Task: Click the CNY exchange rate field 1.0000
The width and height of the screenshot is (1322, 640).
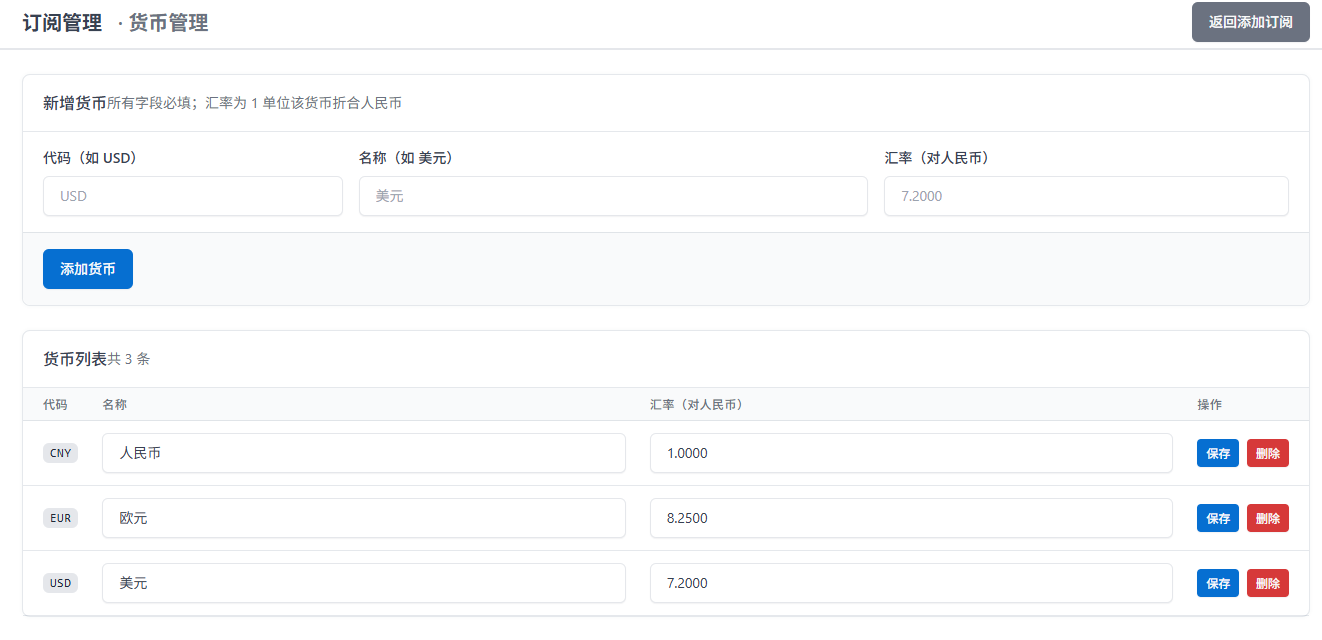Action: [910, 453]
